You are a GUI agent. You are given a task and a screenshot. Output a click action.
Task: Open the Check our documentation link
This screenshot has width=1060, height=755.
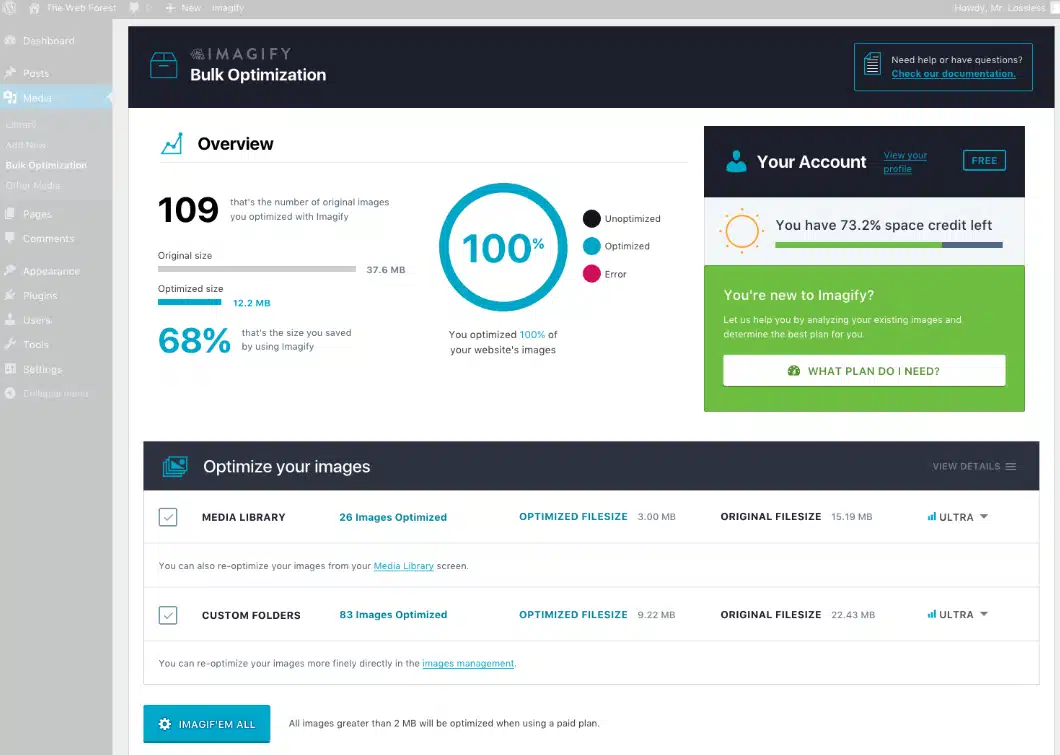pos(953,74)
